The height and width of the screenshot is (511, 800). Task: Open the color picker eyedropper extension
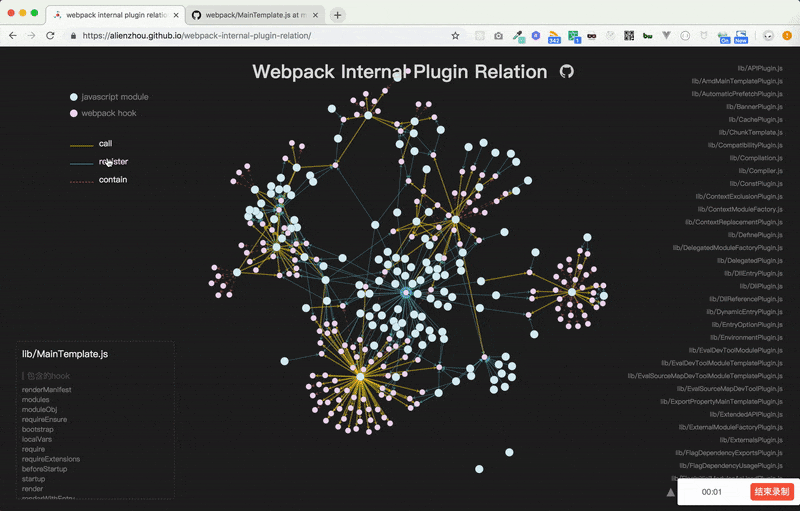click(x=518, y=36)
